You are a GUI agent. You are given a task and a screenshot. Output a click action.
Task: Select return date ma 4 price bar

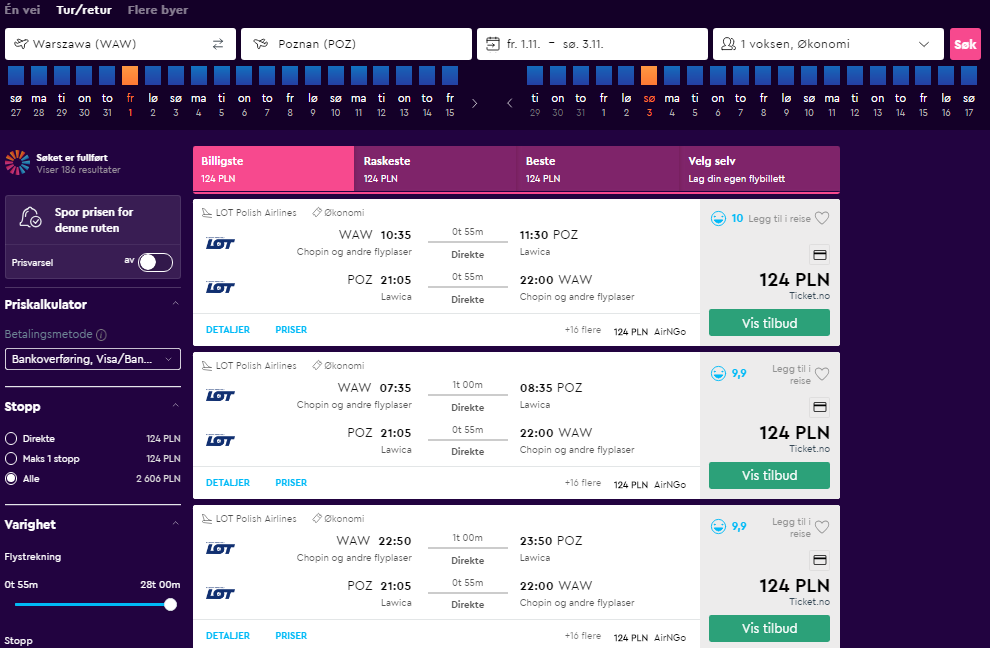672,75
